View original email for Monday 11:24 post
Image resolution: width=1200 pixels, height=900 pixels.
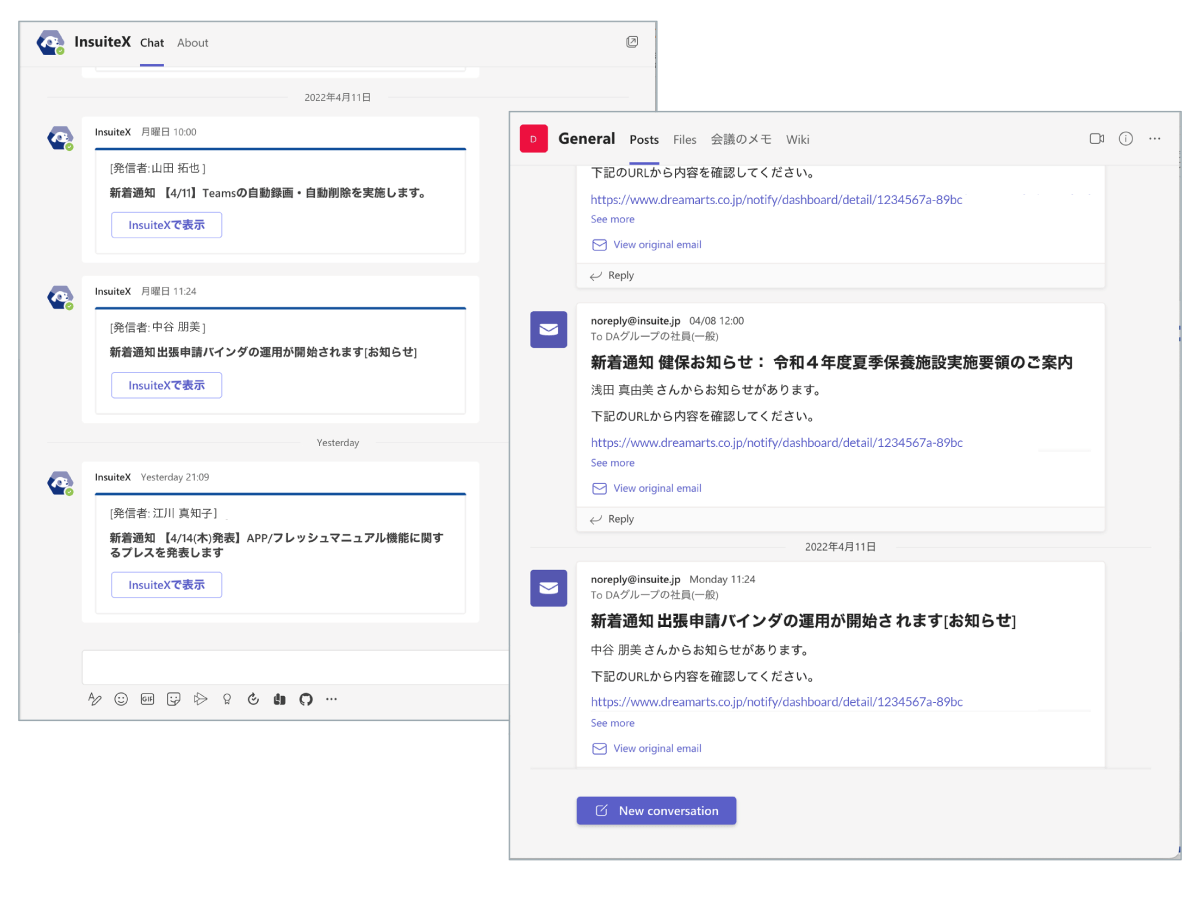pyautogui.click(x=647, y=749)
